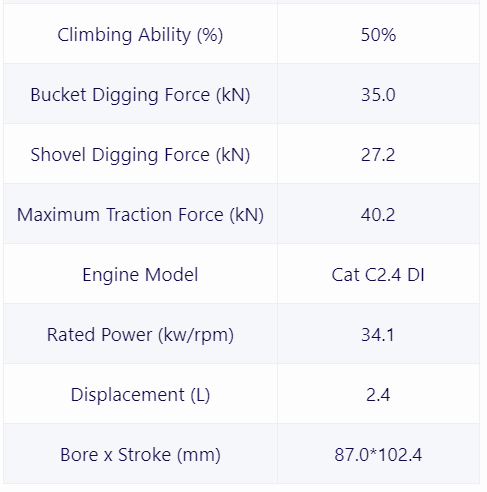Click the 2.4 displacement value
This screenshot has height=492, width=487.
coord(378,395)
